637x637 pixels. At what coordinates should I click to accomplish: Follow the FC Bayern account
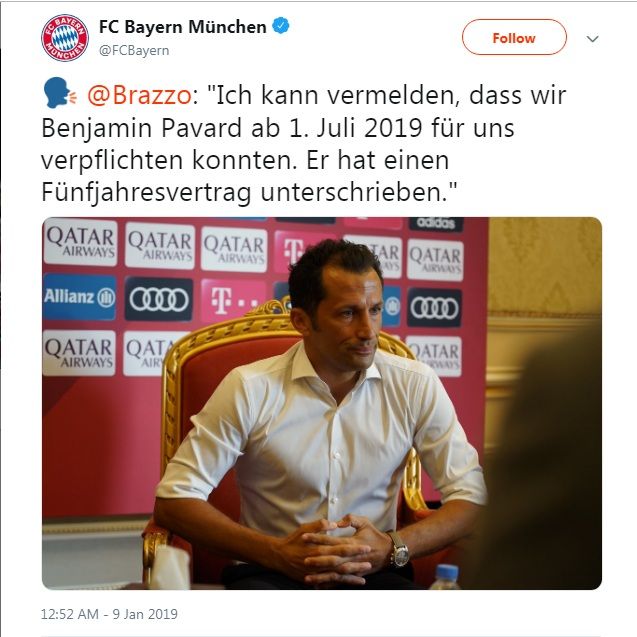click(x=514, y=37)
